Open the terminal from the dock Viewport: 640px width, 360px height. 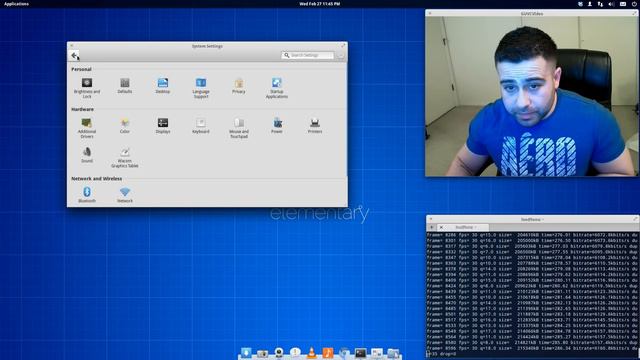(x=360, y=353)
